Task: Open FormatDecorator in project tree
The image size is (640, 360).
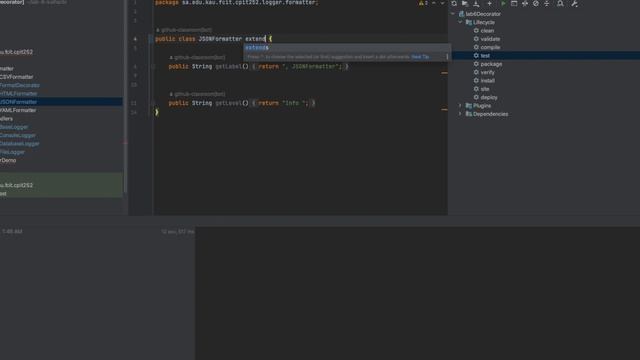Action: [20, 85]
